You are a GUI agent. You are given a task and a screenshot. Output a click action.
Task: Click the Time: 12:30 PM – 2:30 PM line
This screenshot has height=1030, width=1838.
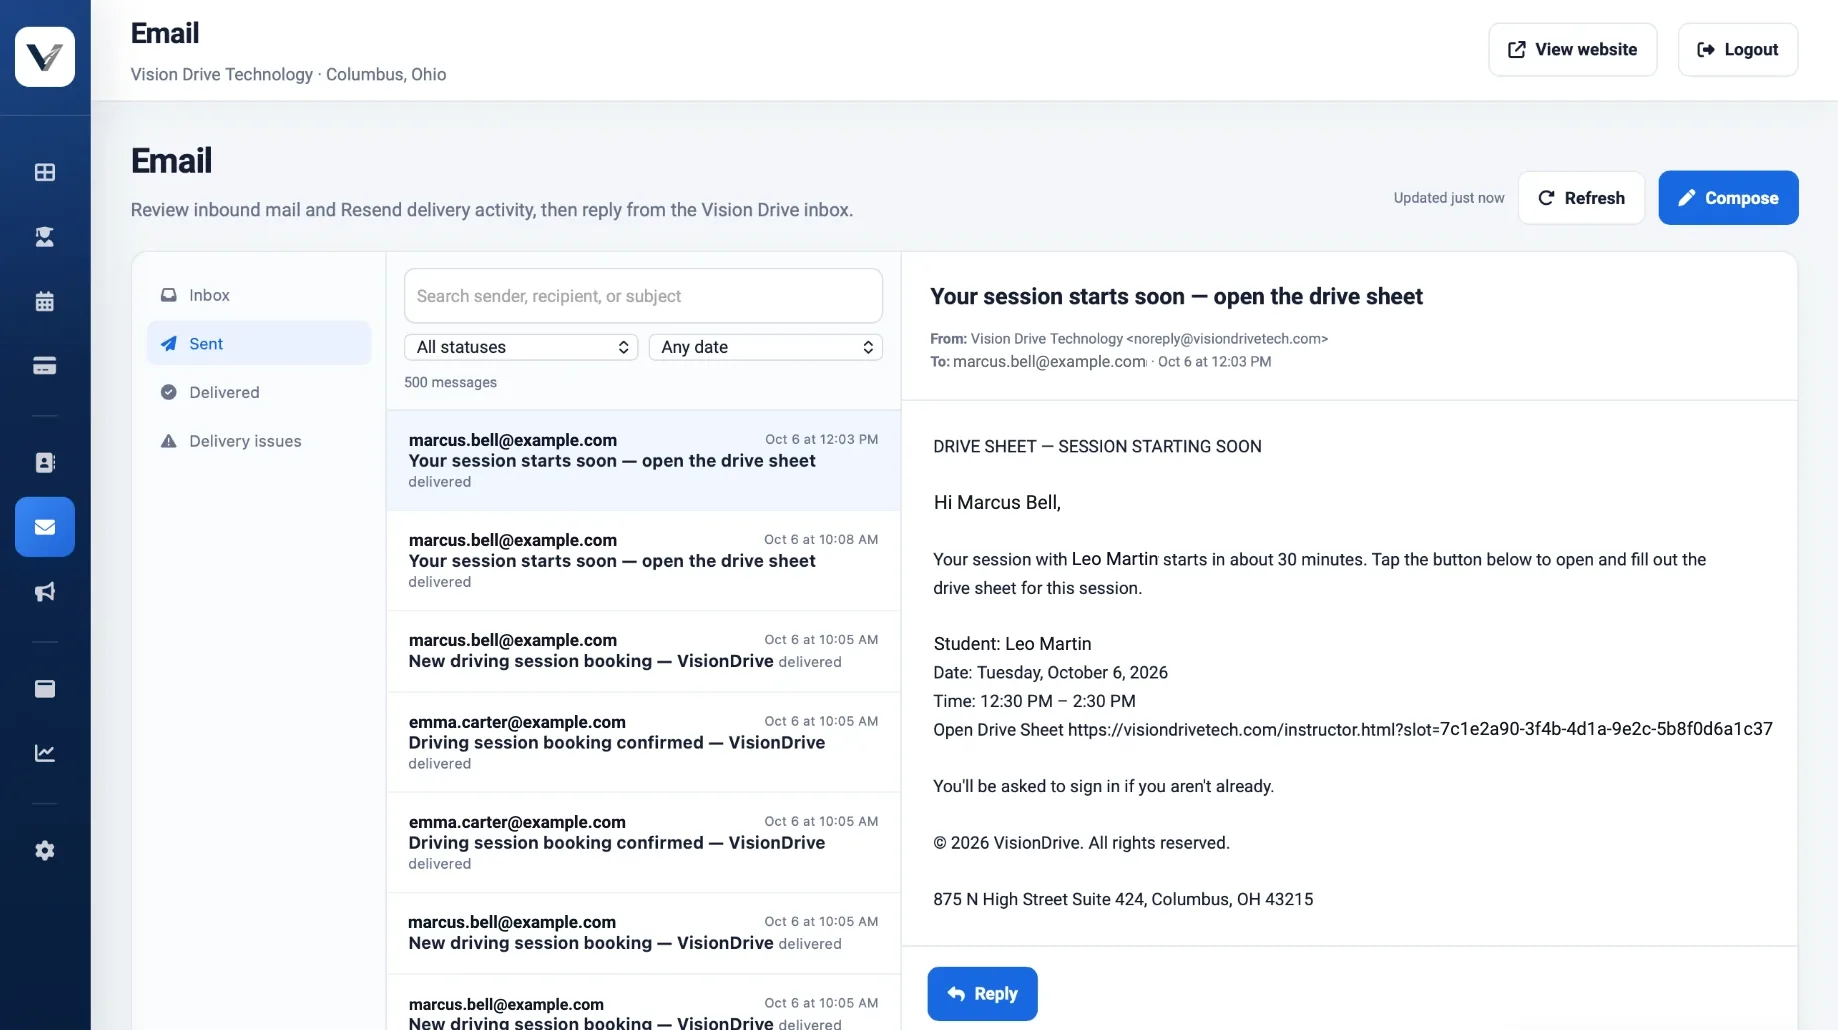(1034, 701)
